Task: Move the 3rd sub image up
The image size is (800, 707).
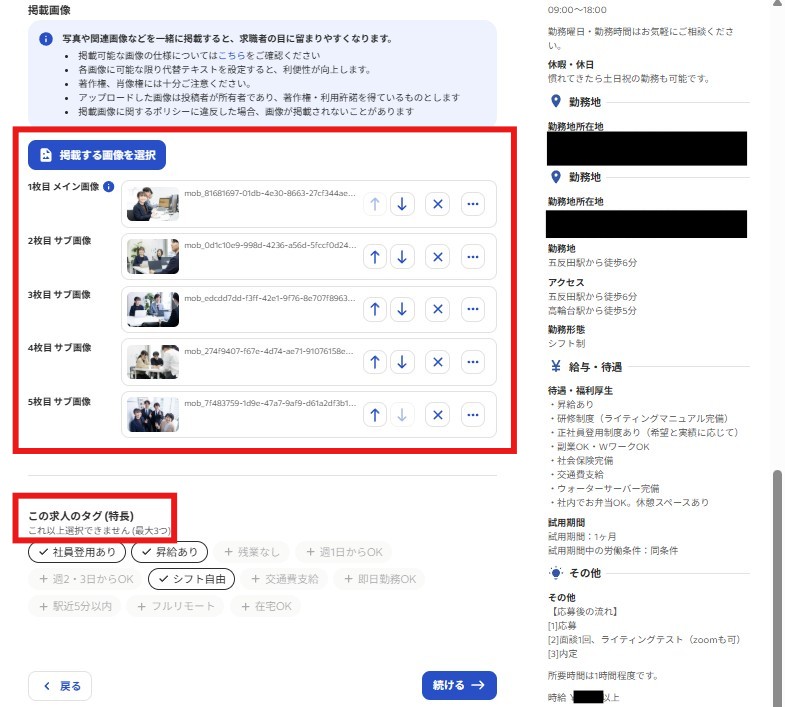Action: click(x=374, y=310)
